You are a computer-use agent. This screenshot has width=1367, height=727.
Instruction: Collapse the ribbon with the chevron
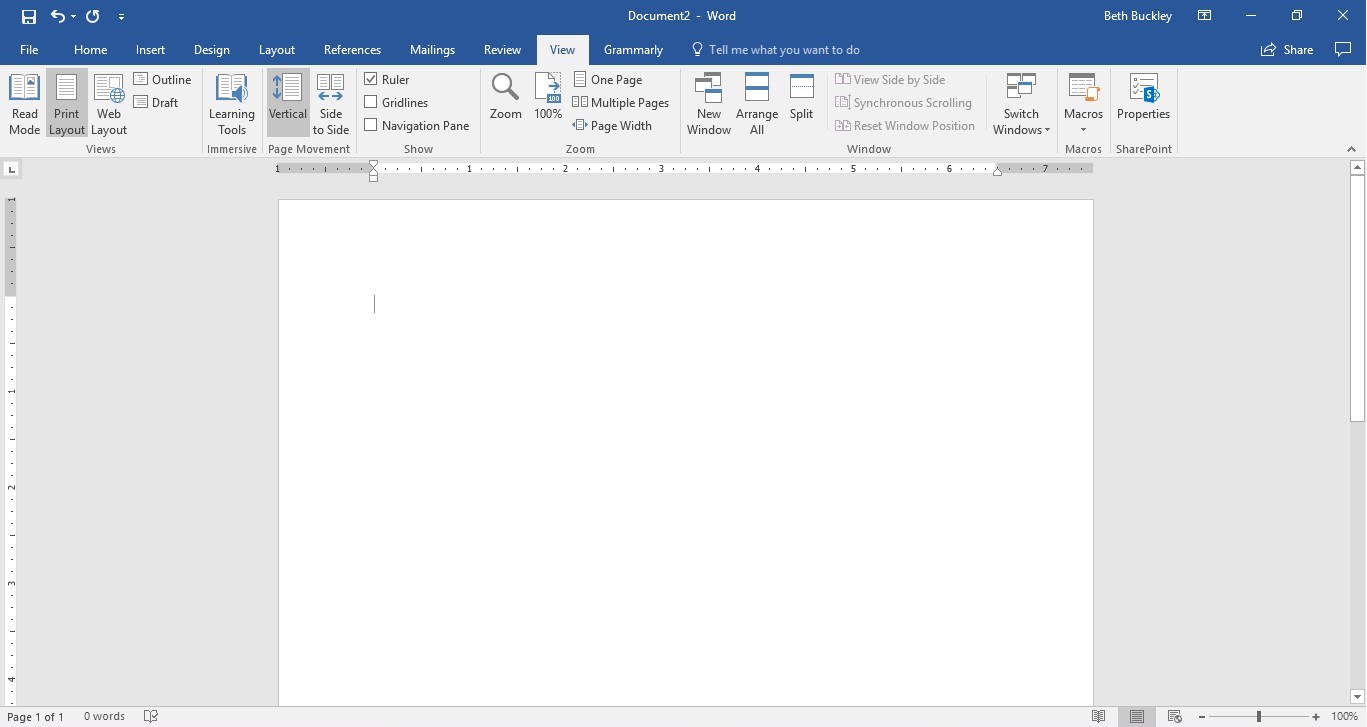[1351, 149]
